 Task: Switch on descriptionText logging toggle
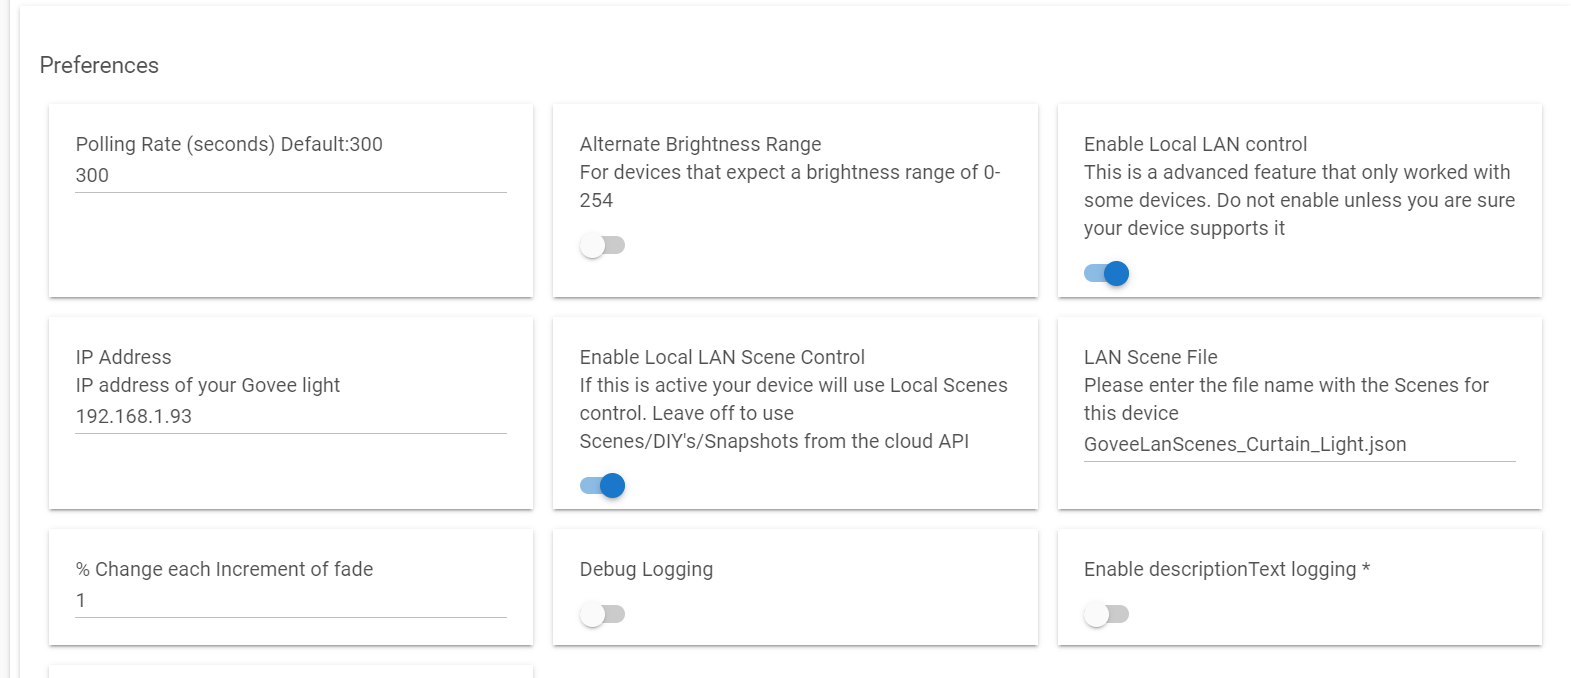[1106, 614]
